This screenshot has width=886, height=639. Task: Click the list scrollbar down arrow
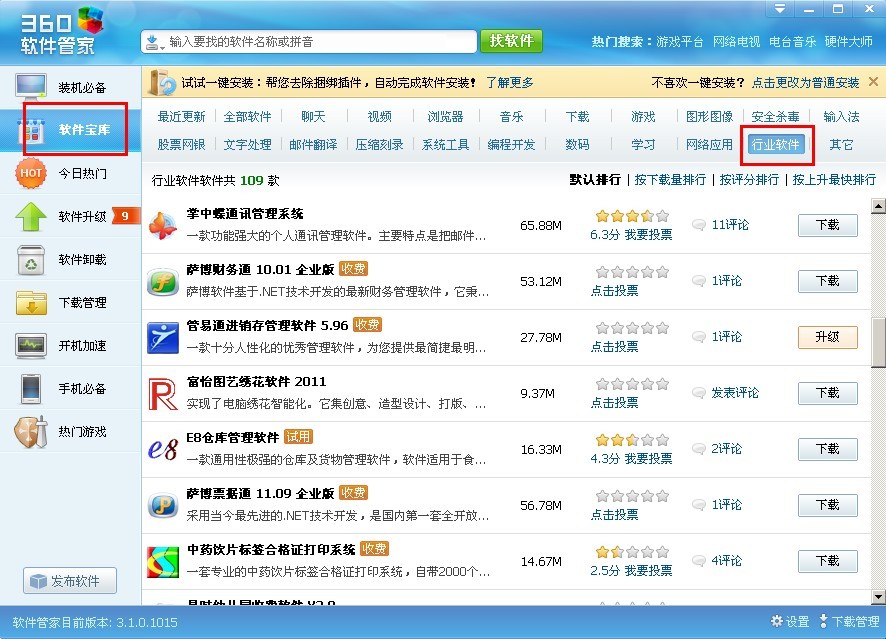(x=878, y=596)
